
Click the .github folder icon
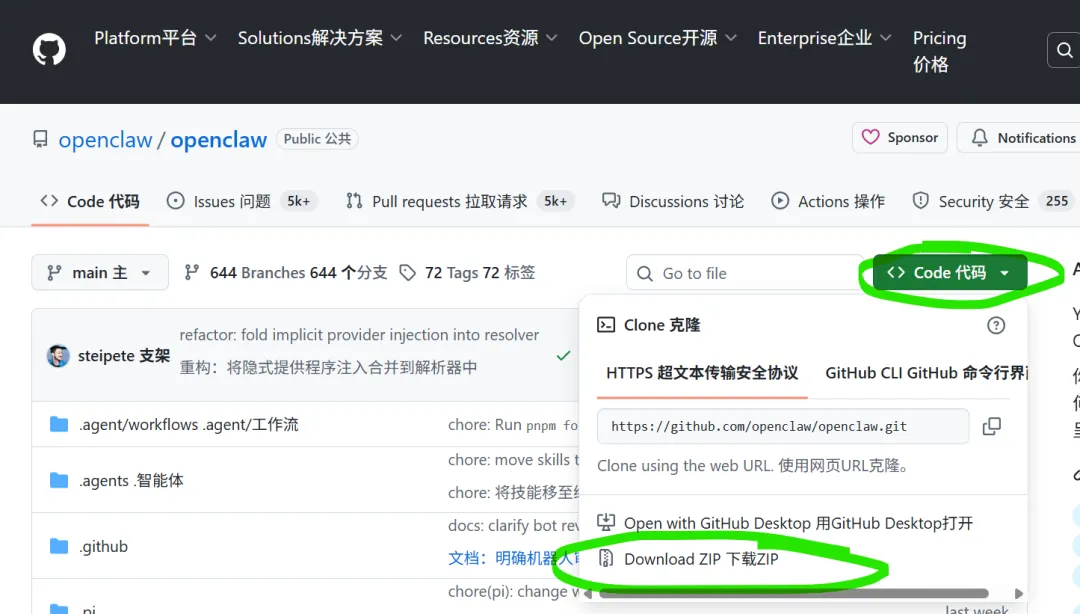[59, 546]
